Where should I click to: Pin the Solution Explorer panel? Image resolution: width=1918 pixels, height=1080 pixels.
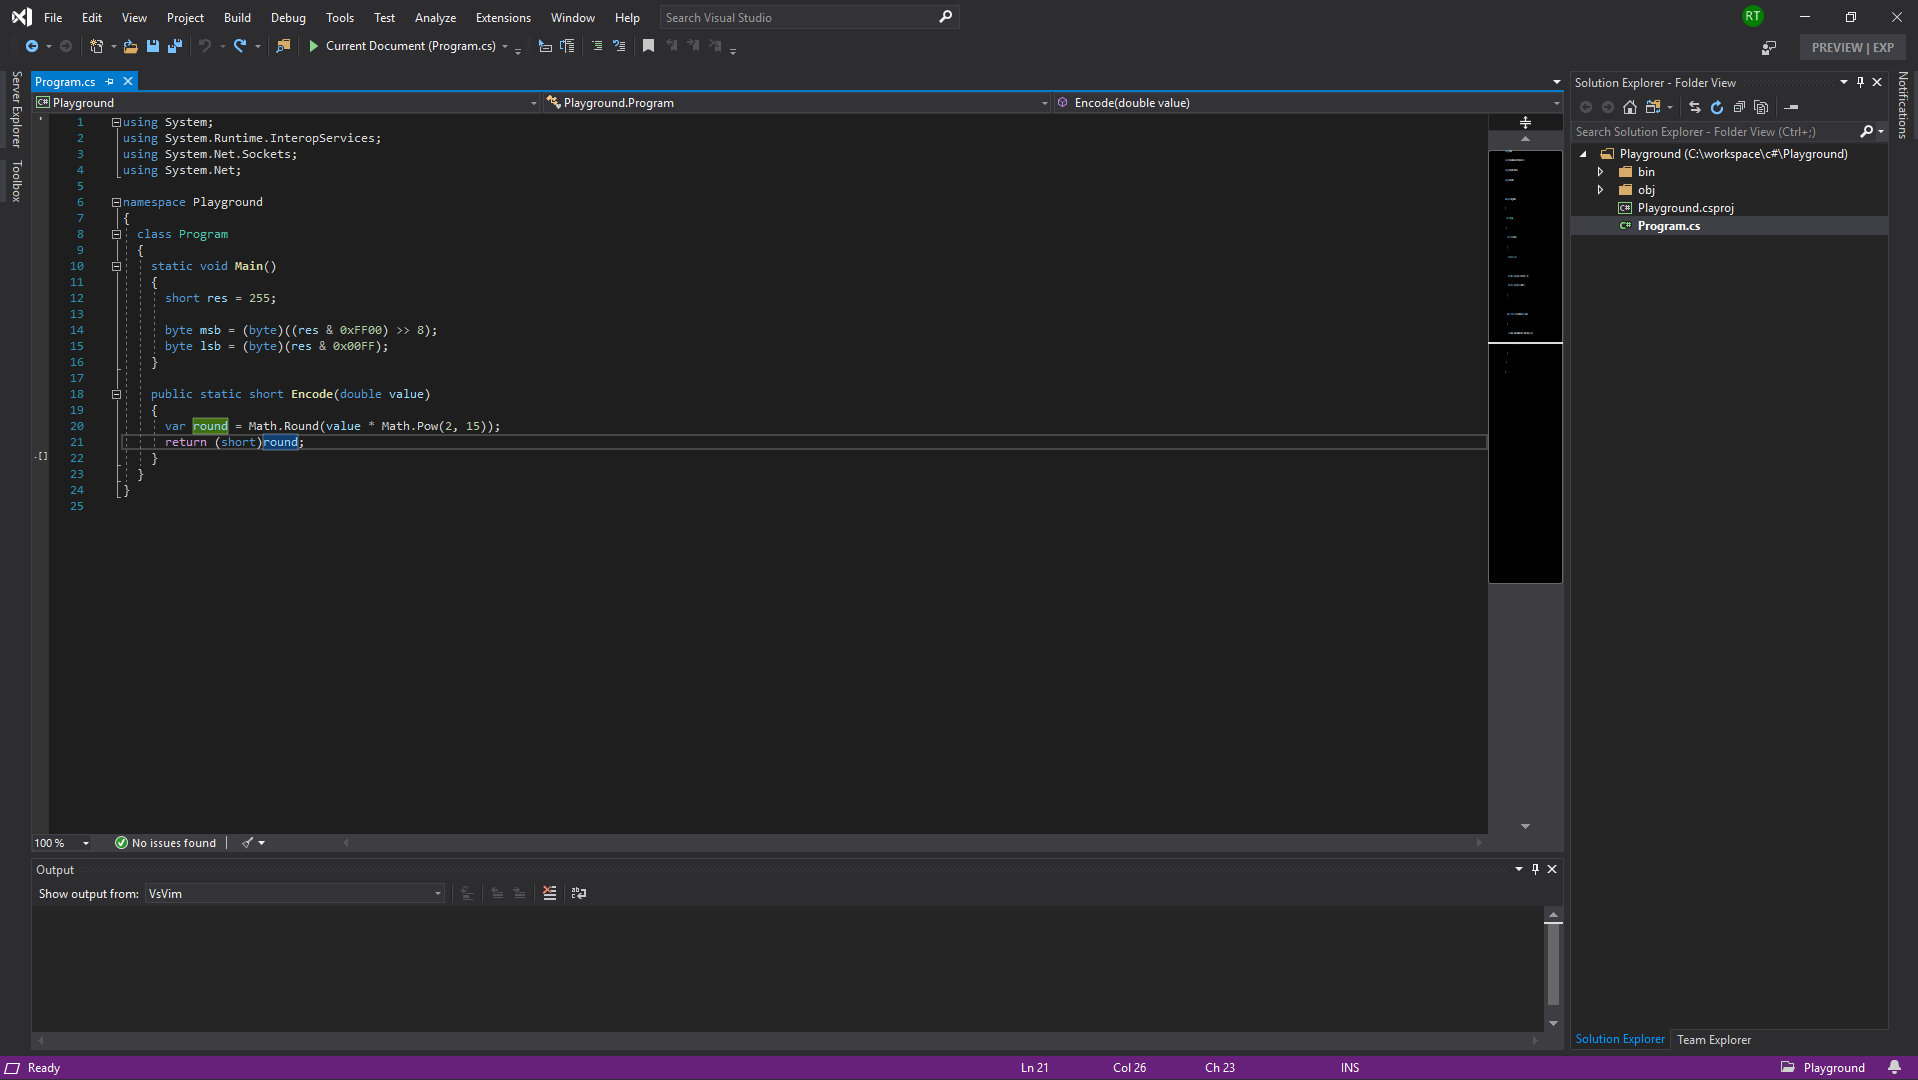(x=1860, y=82)
